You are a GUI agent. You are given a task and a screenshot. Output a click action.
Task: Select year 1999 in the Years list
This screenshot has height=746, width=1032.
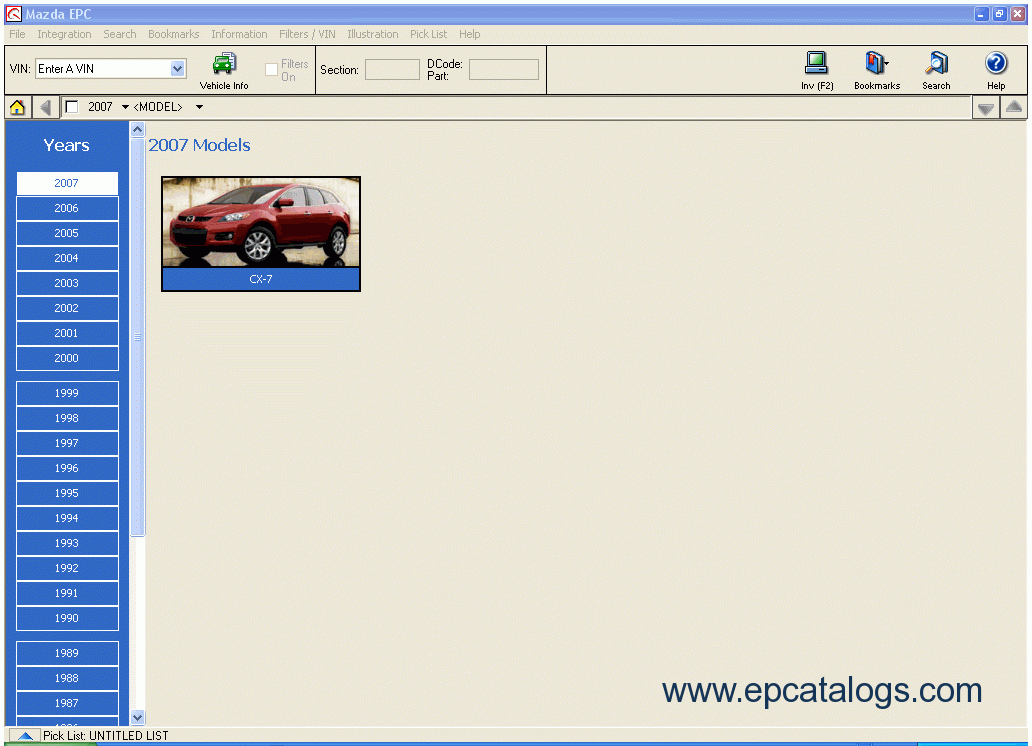tap(67, 393)
